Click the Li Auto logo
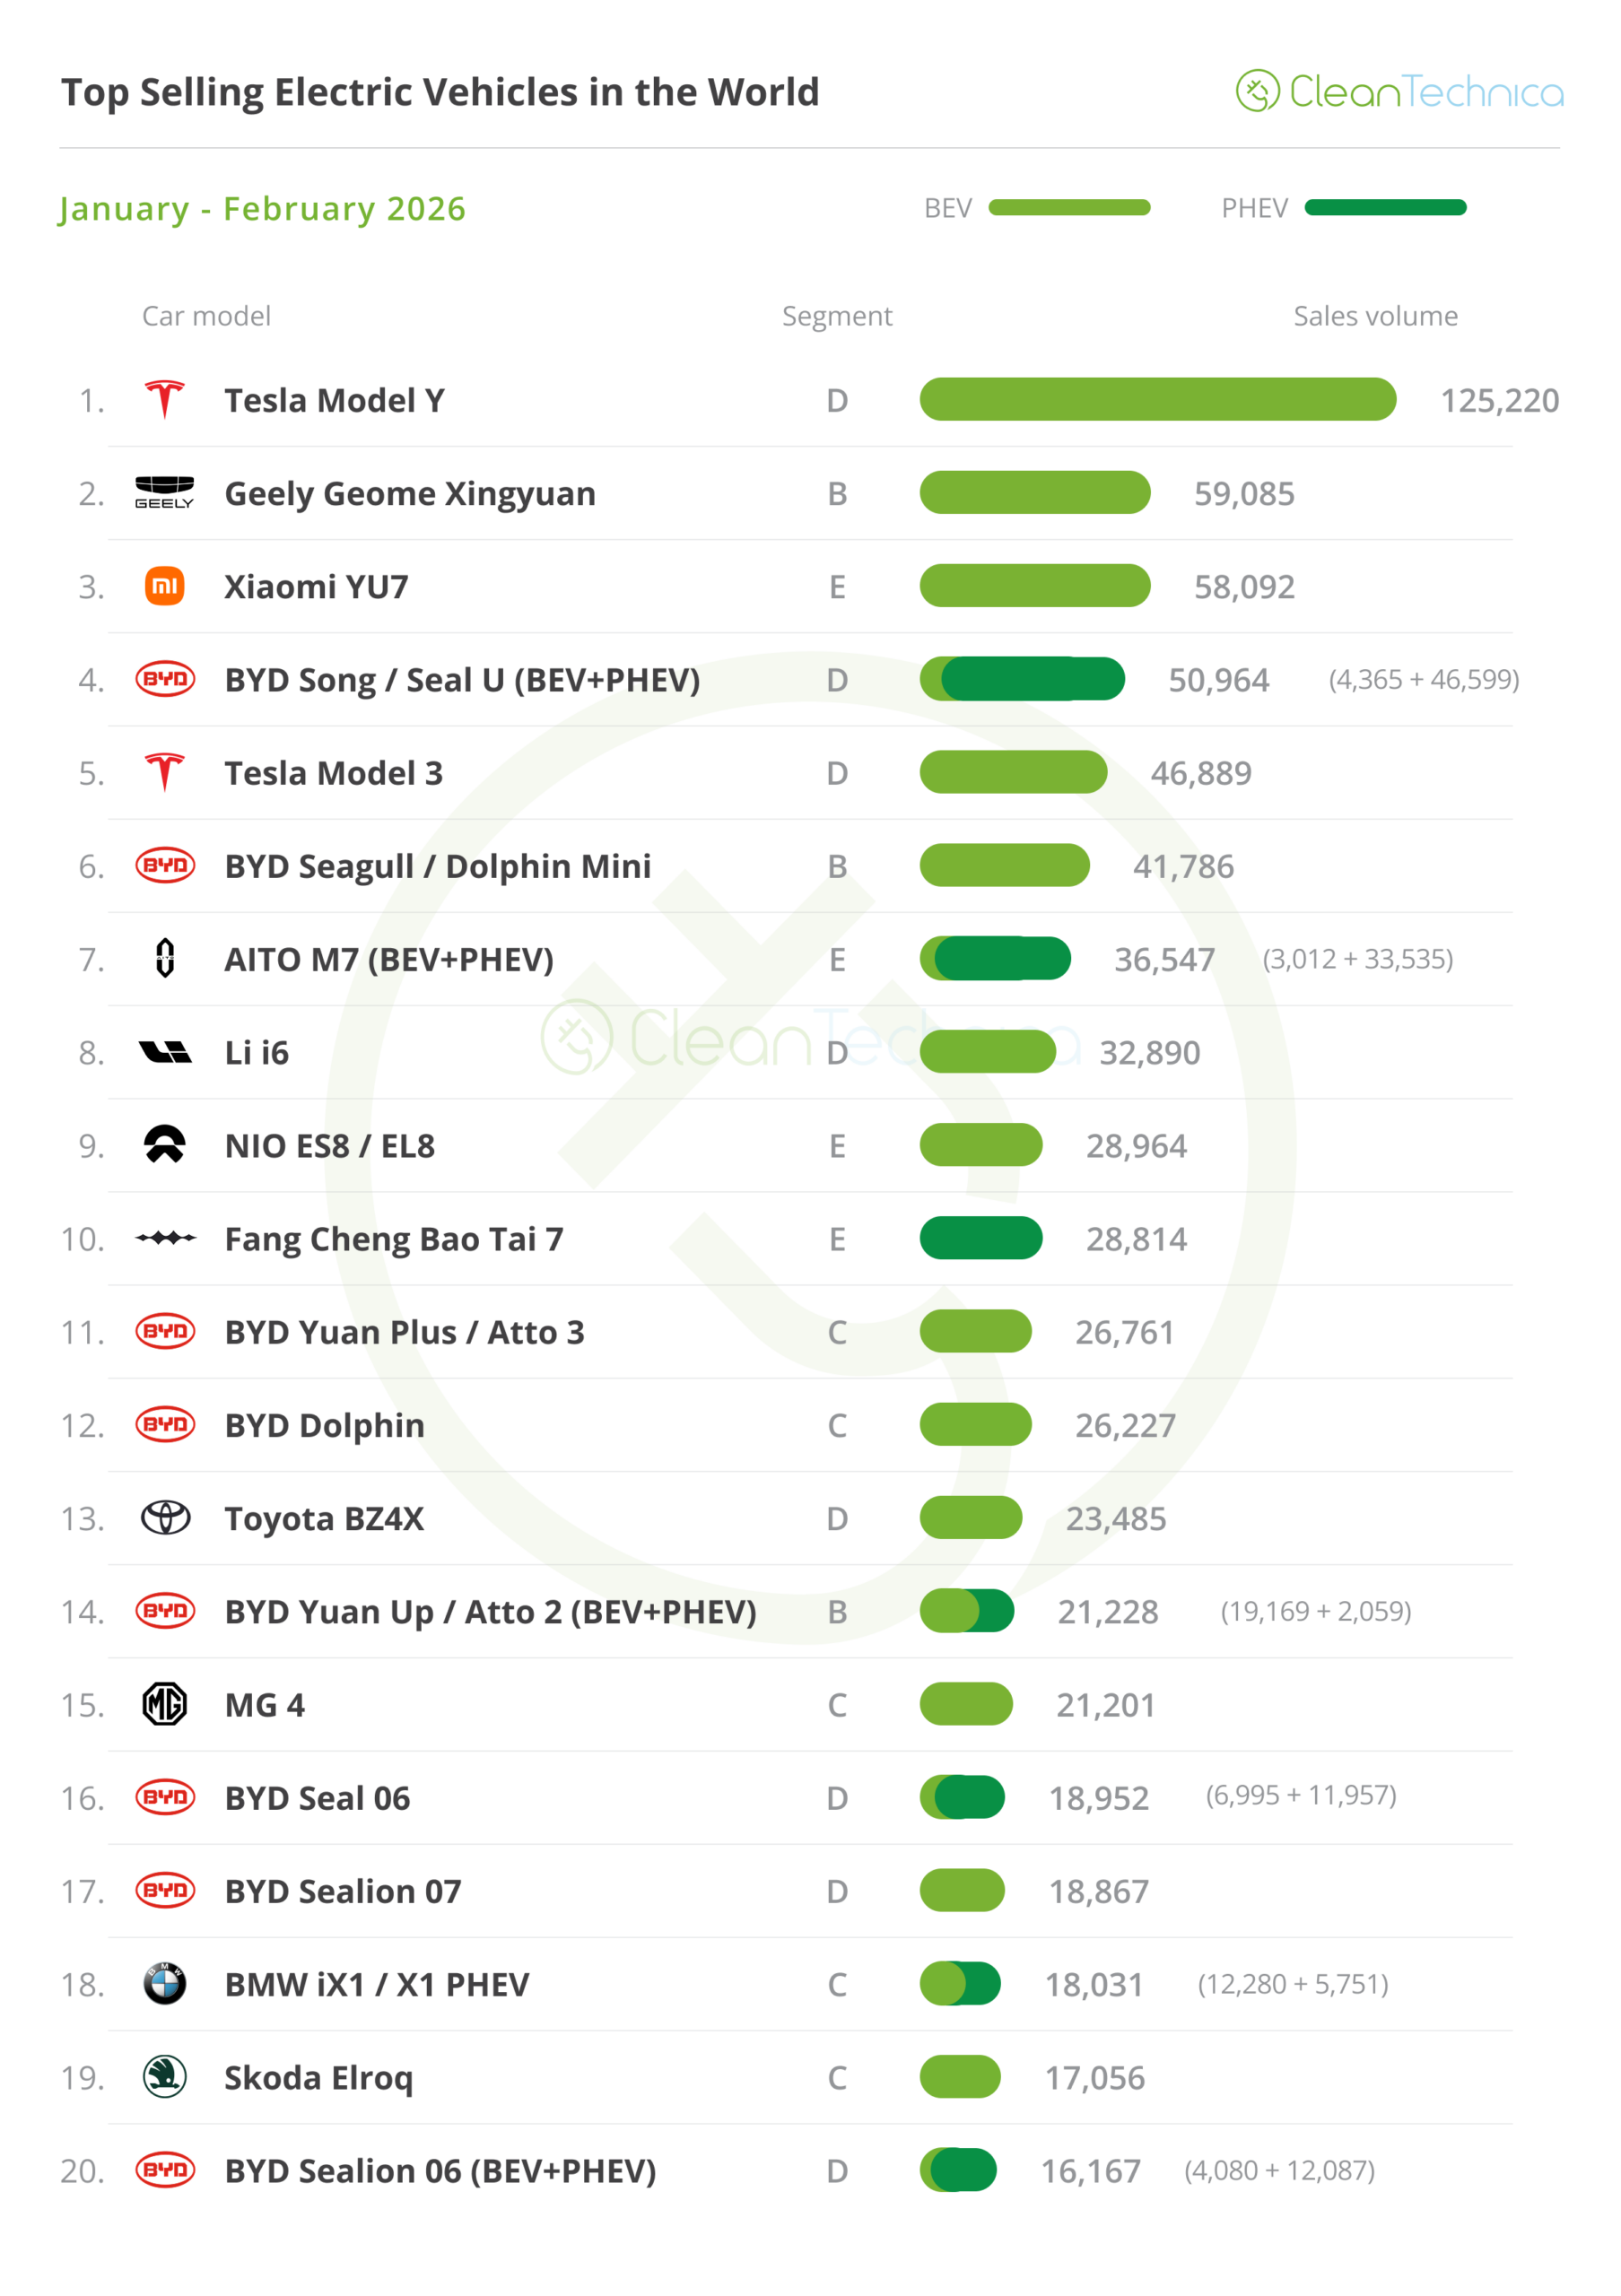Screen dimensions: 1621x2296 (x=165, y=1052)
